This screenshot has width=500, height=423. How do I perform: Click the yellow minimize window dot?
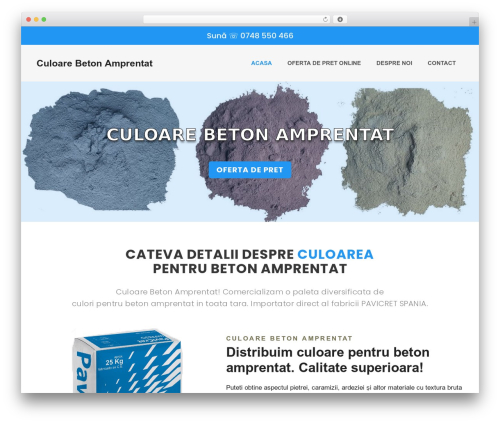[x=36, y=20]
